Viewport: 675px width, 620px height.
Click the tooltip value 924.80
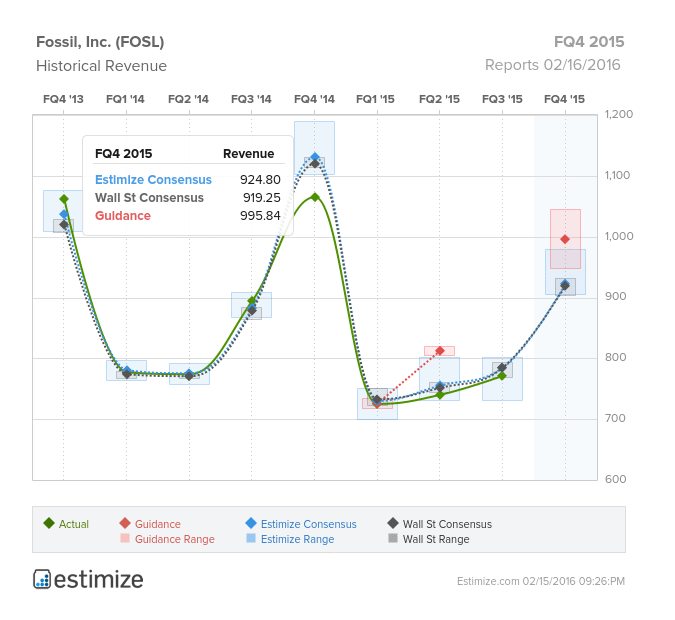[260, 180]
